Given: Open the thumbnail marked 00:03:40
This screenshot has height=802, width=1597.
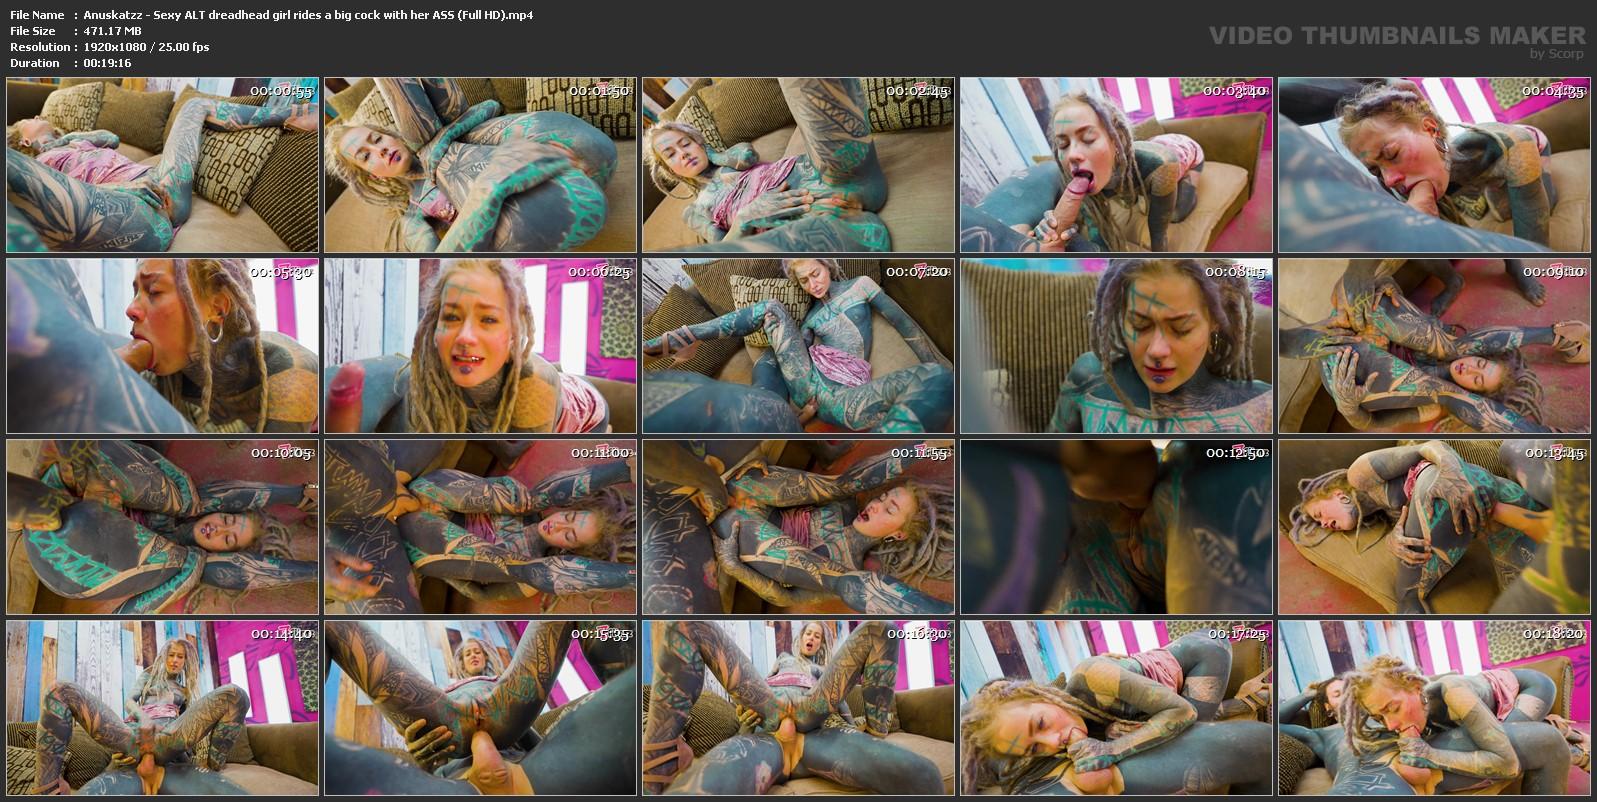Looking at the screenshot, I should (x=1116, y=165).
